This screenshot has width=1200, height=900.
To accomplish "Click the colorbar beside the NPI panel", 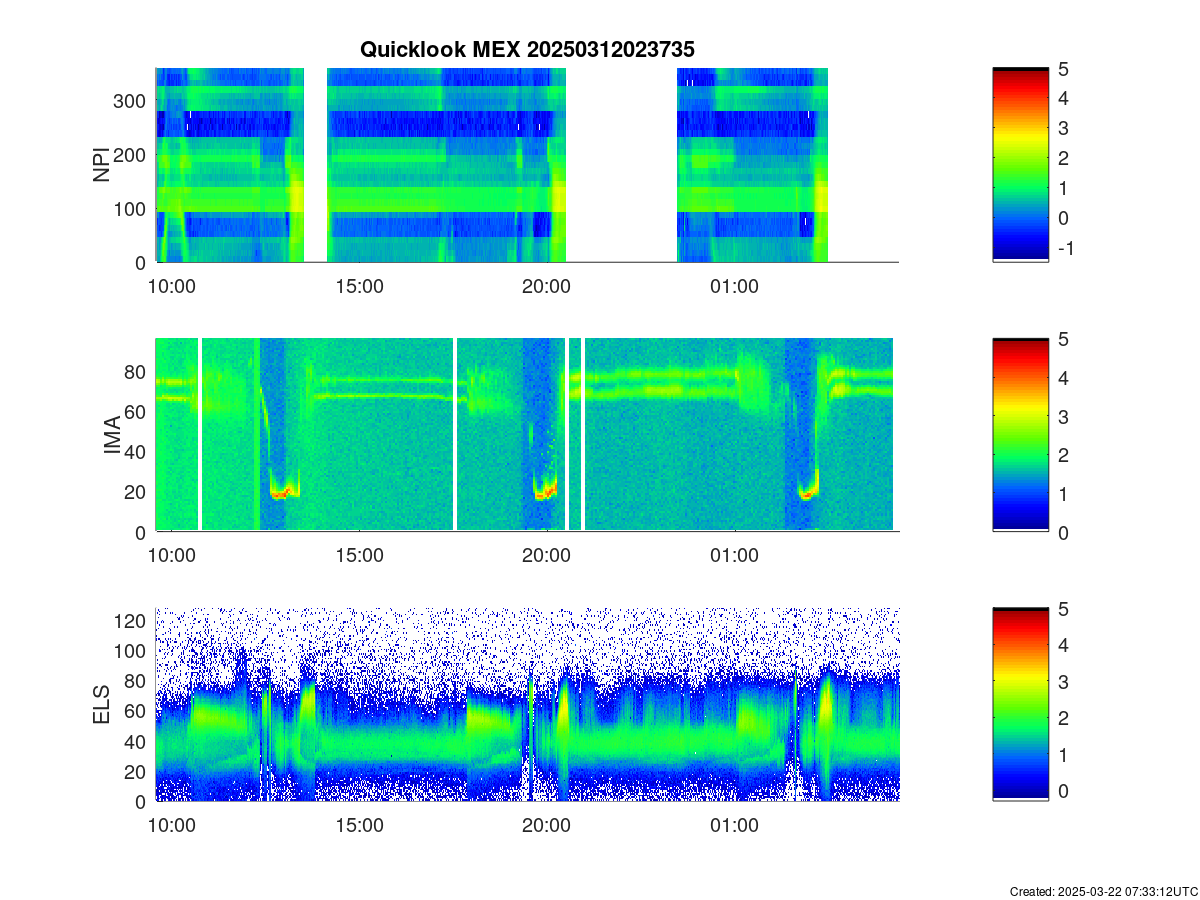I will tap(1020, 165).
